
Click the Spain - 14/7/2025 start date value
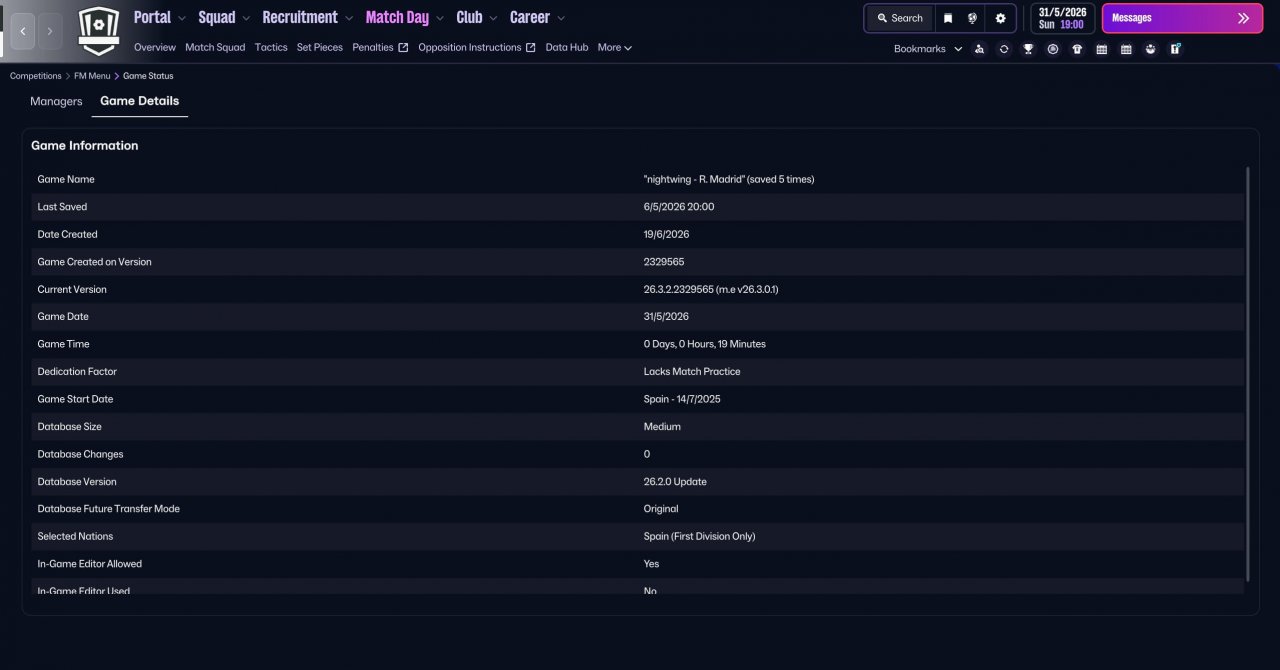tap(682, 399)
